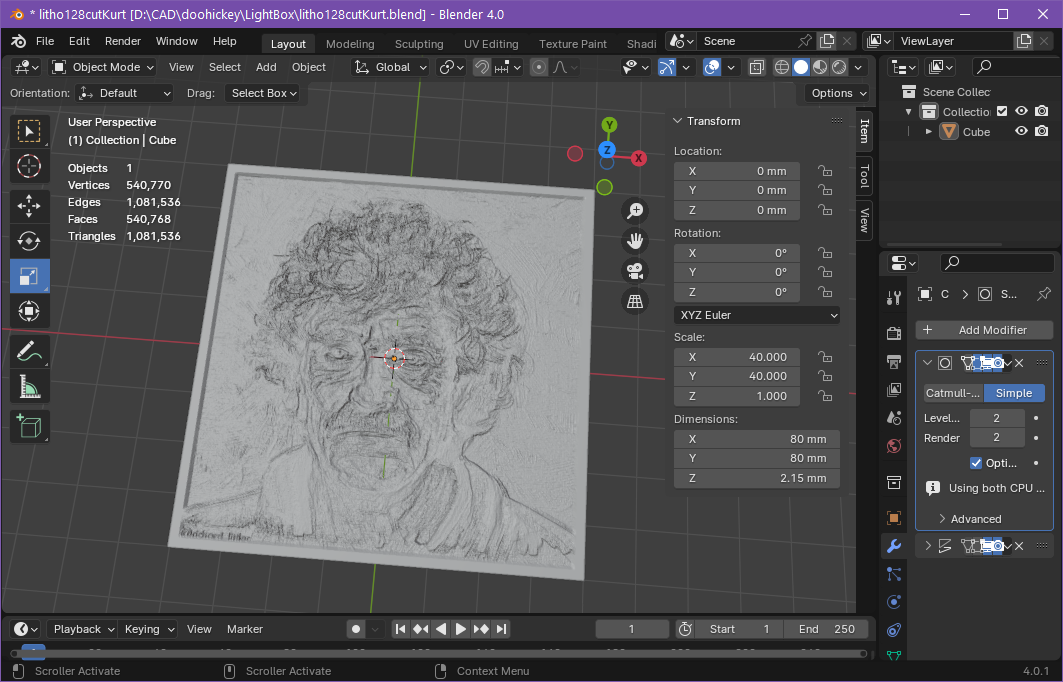Play the animation
Image resolution: width=1063 pixels, height=682 pixels.
point(460,629)
